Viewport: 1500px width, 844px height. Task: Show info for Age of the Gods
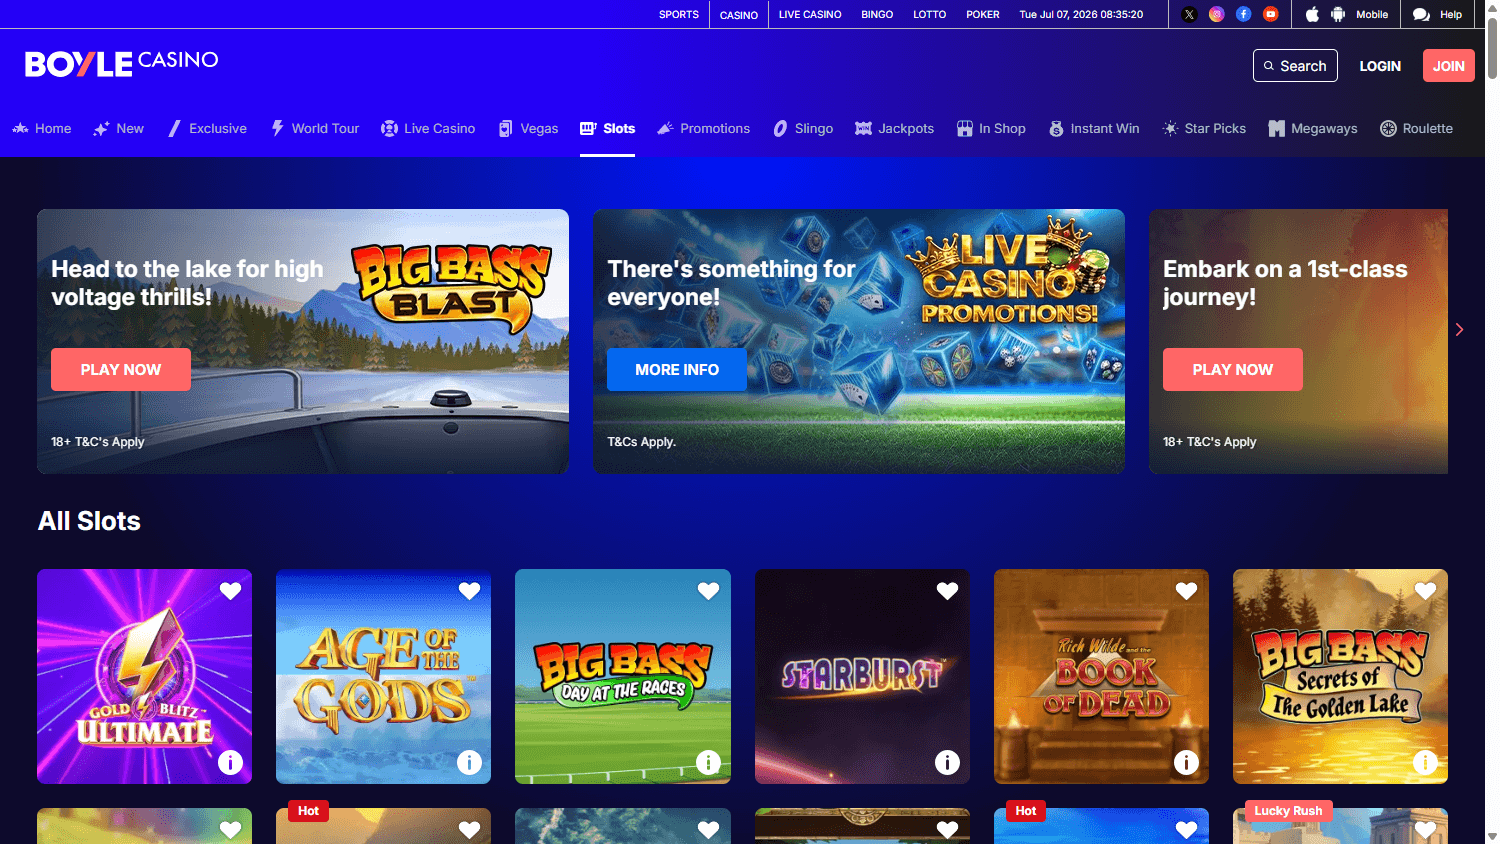(x=469, y=762)
